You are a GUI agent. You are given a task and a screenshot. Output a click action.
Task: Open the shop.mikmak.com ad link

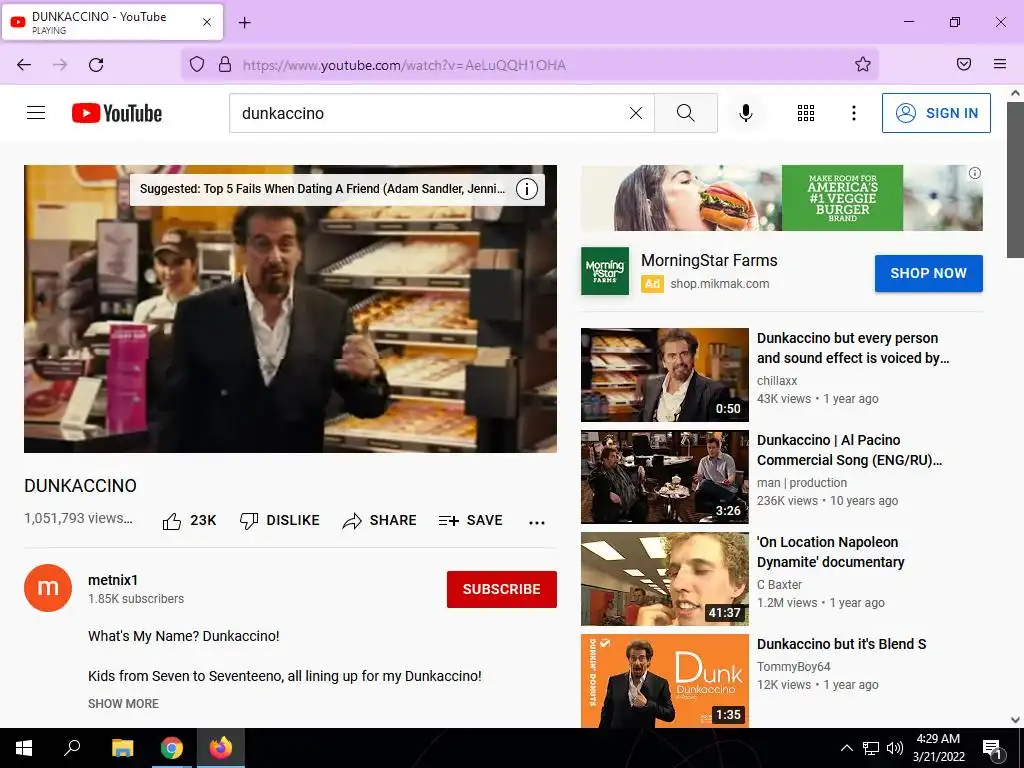tap(720, 283)
